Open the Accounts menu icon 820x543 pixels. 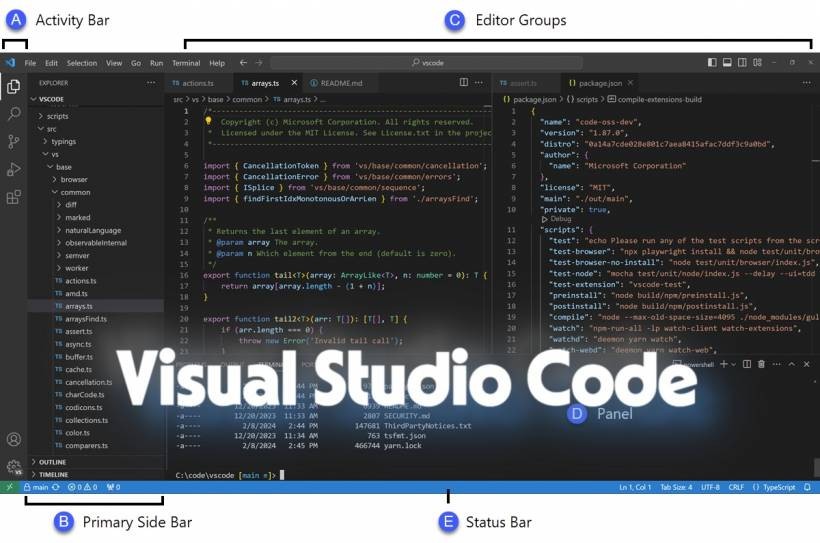[14, 439]
